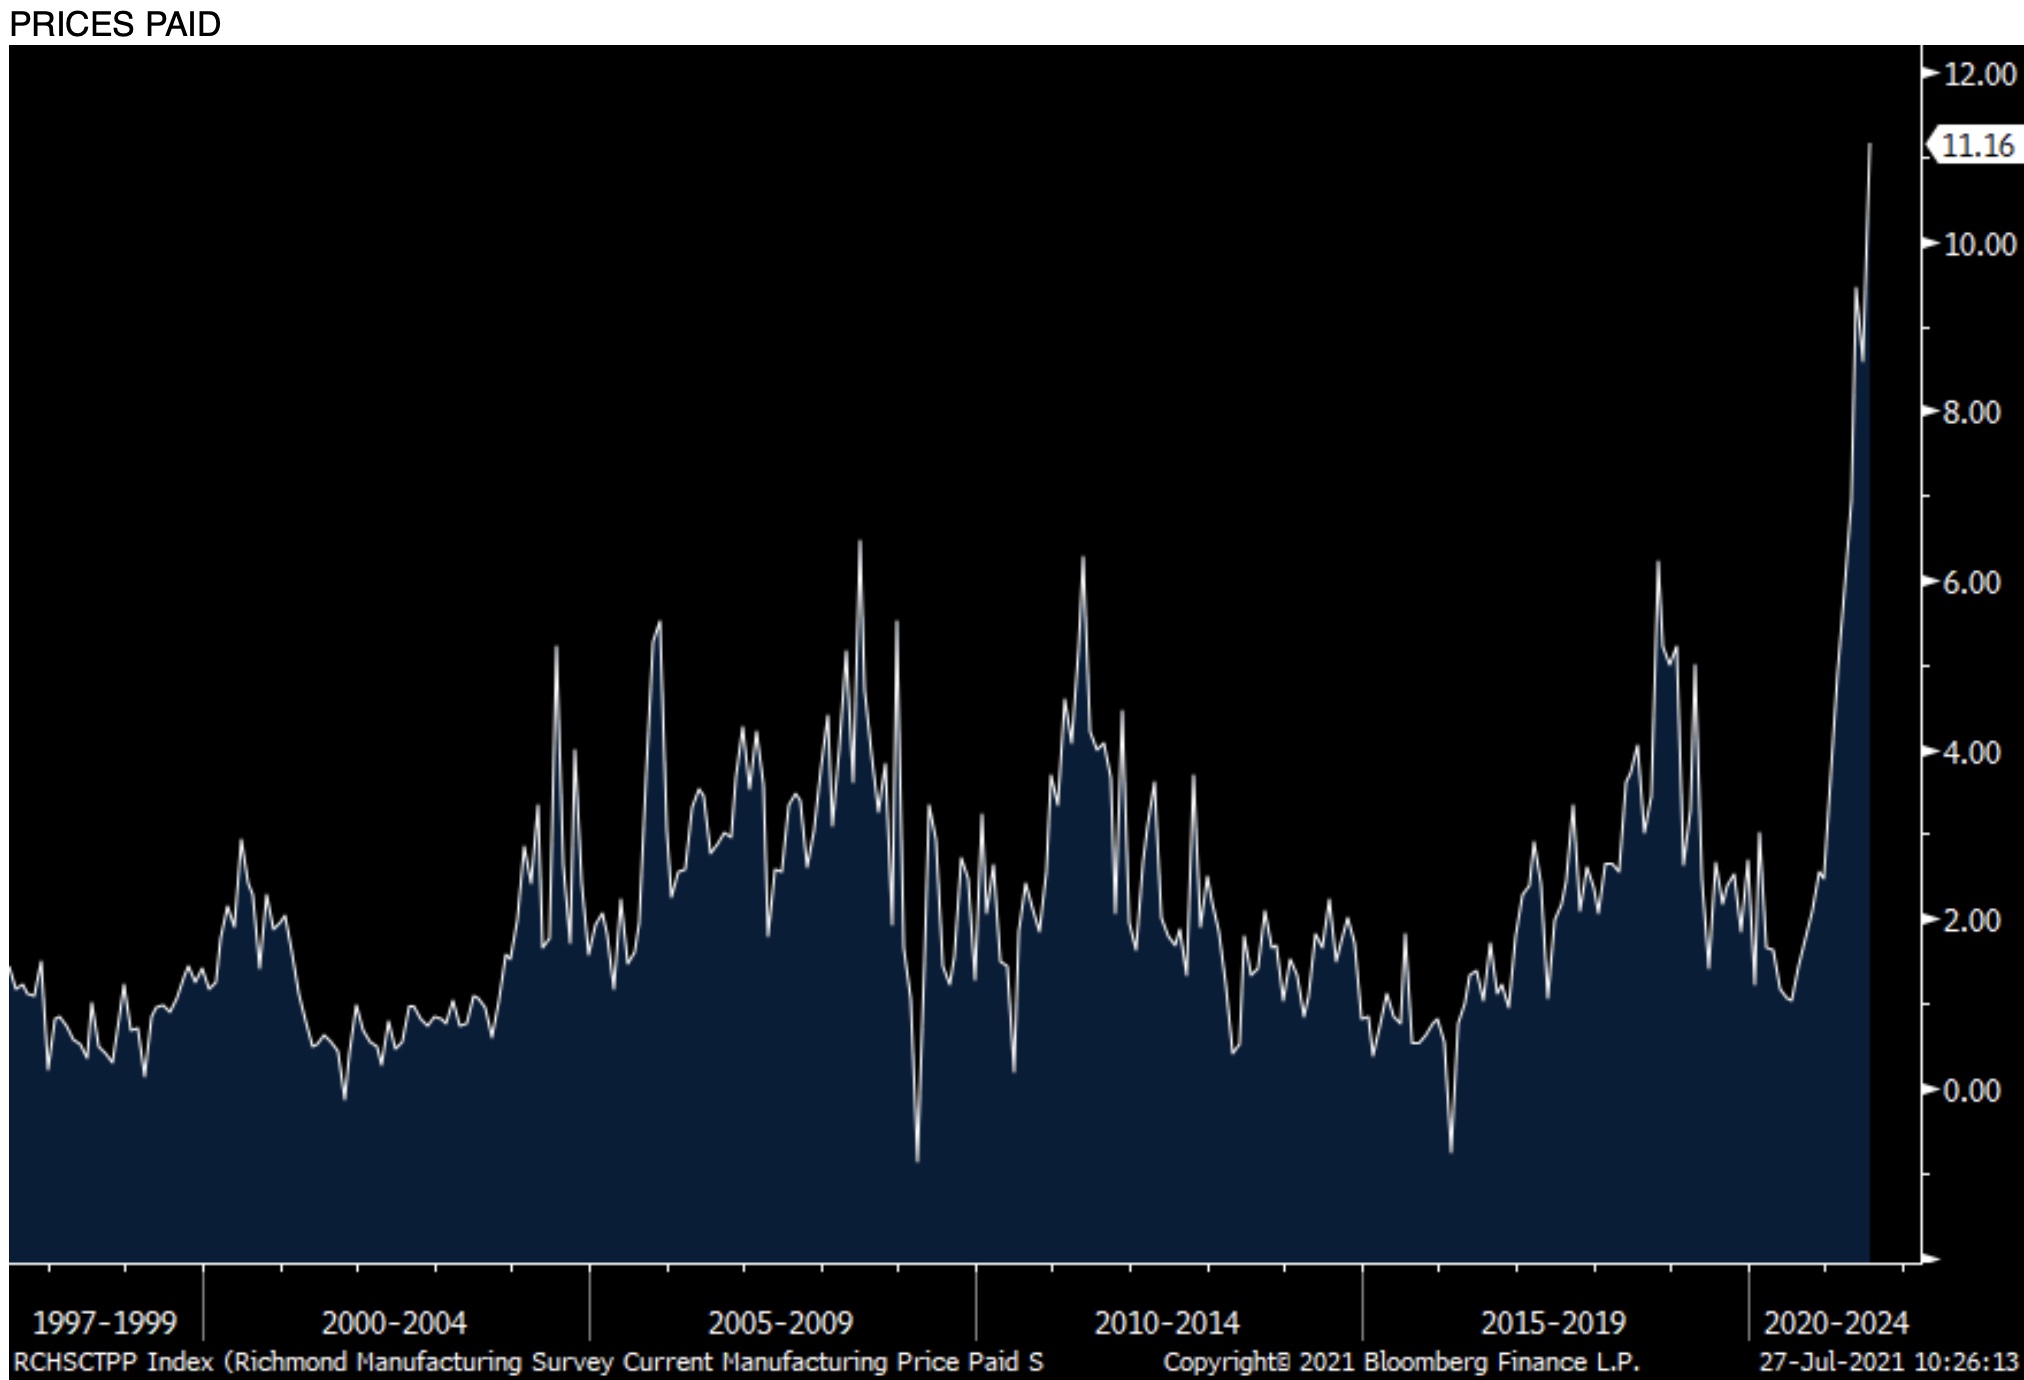Click the 2.00 y-axis label
This screenshot has height=1380, width=2024.
click(1971, 920)
